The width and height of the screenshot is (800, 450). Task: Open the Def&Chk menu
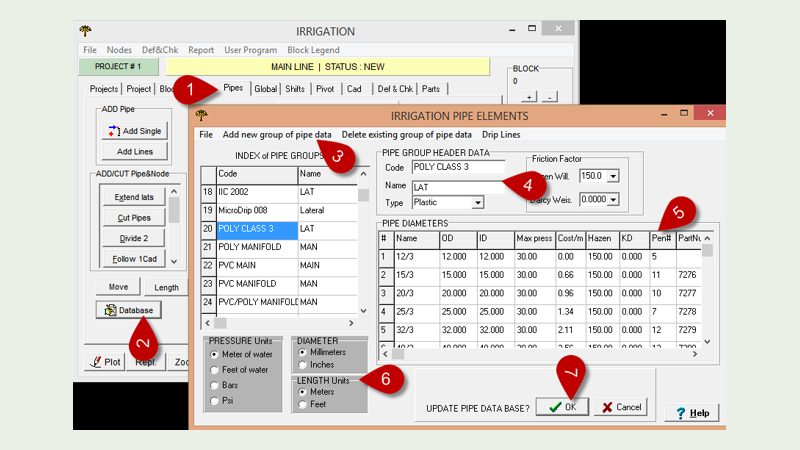[x=160, y=50]
